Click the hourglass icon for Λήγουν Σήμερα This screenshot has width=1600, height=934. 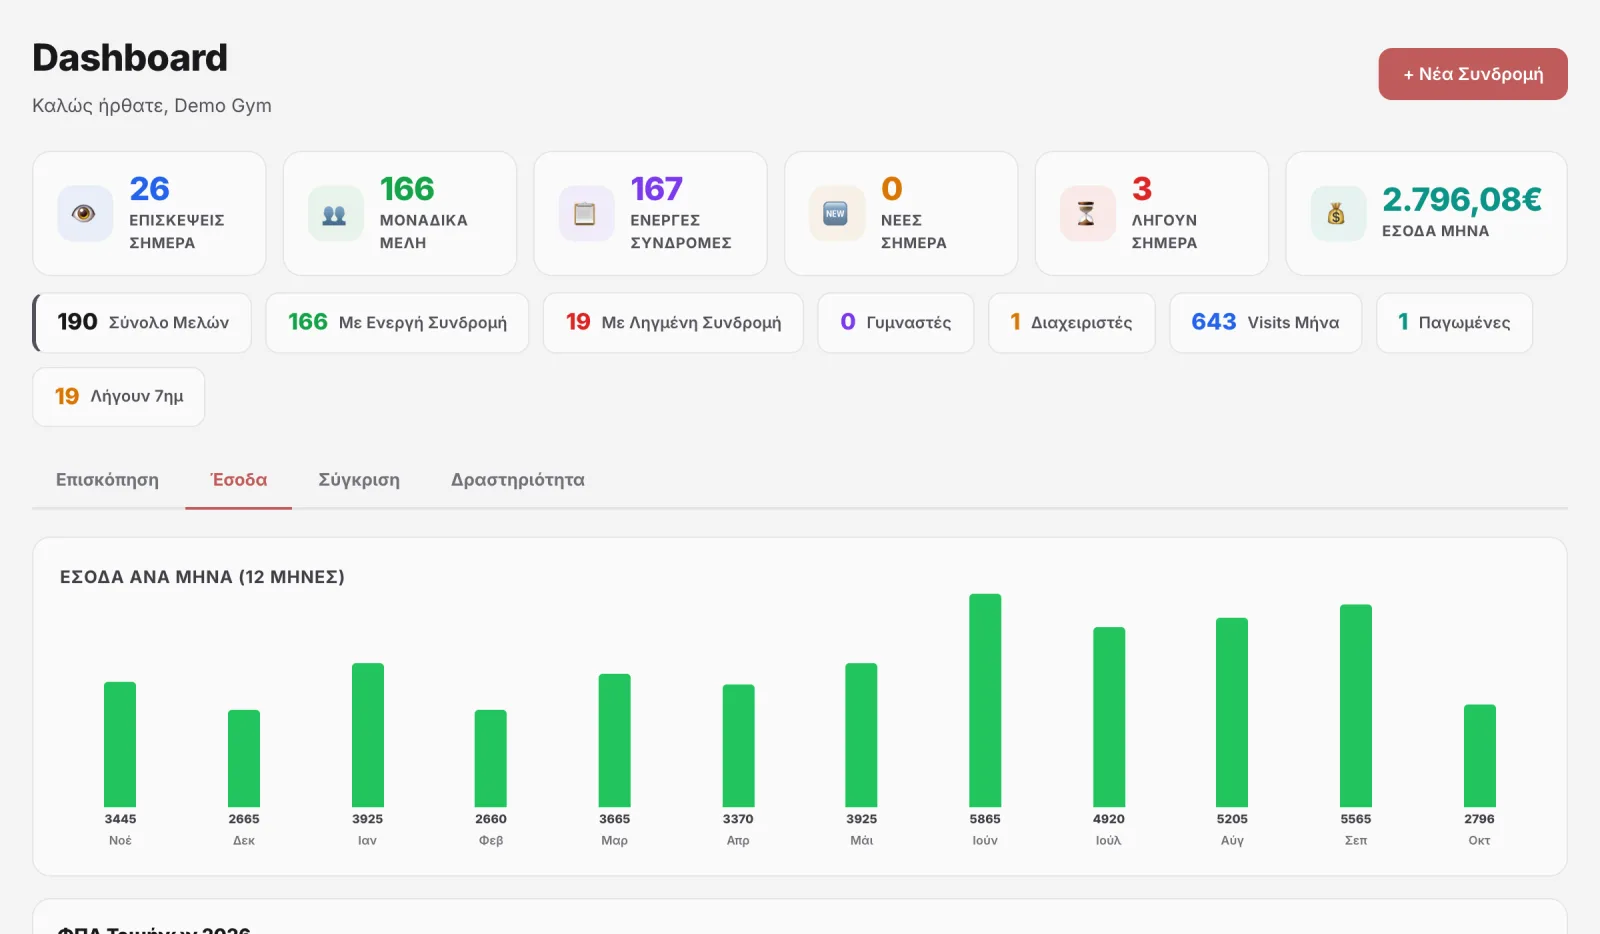pos(1087,213)
